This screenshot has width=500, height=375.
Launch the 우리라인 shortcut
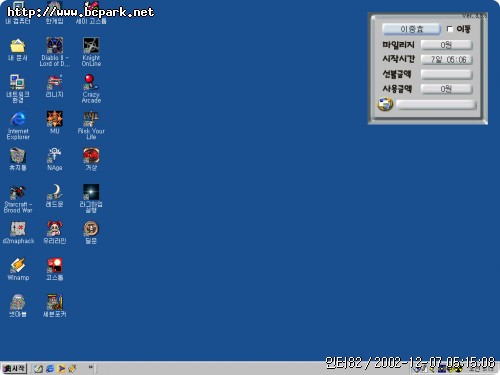pyautogui.click(x=55, y=229)
